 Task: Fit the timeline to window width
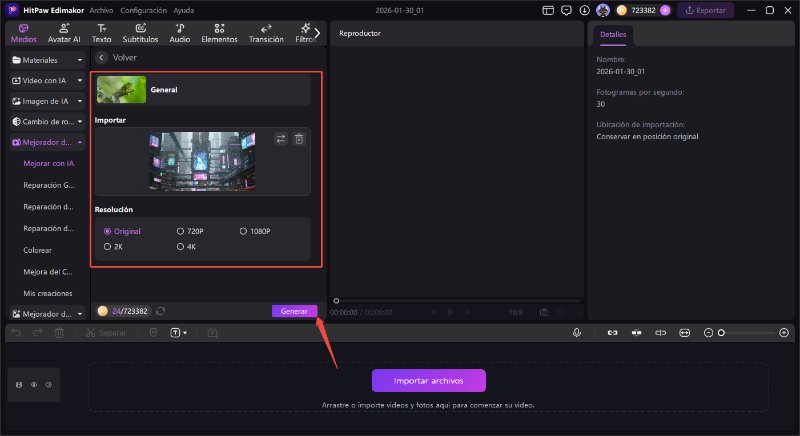[684, 332]
